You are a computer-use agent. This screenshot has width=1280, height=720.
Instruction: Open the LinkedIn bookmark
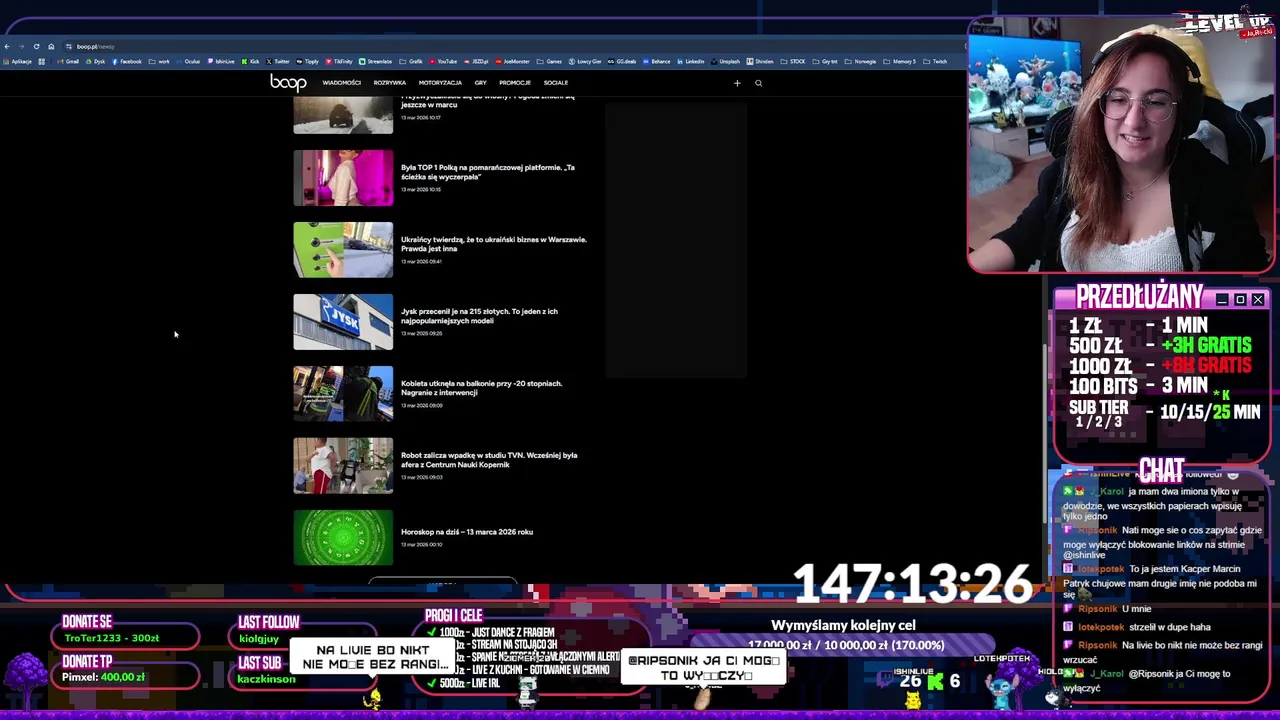[x=691, y=62]
